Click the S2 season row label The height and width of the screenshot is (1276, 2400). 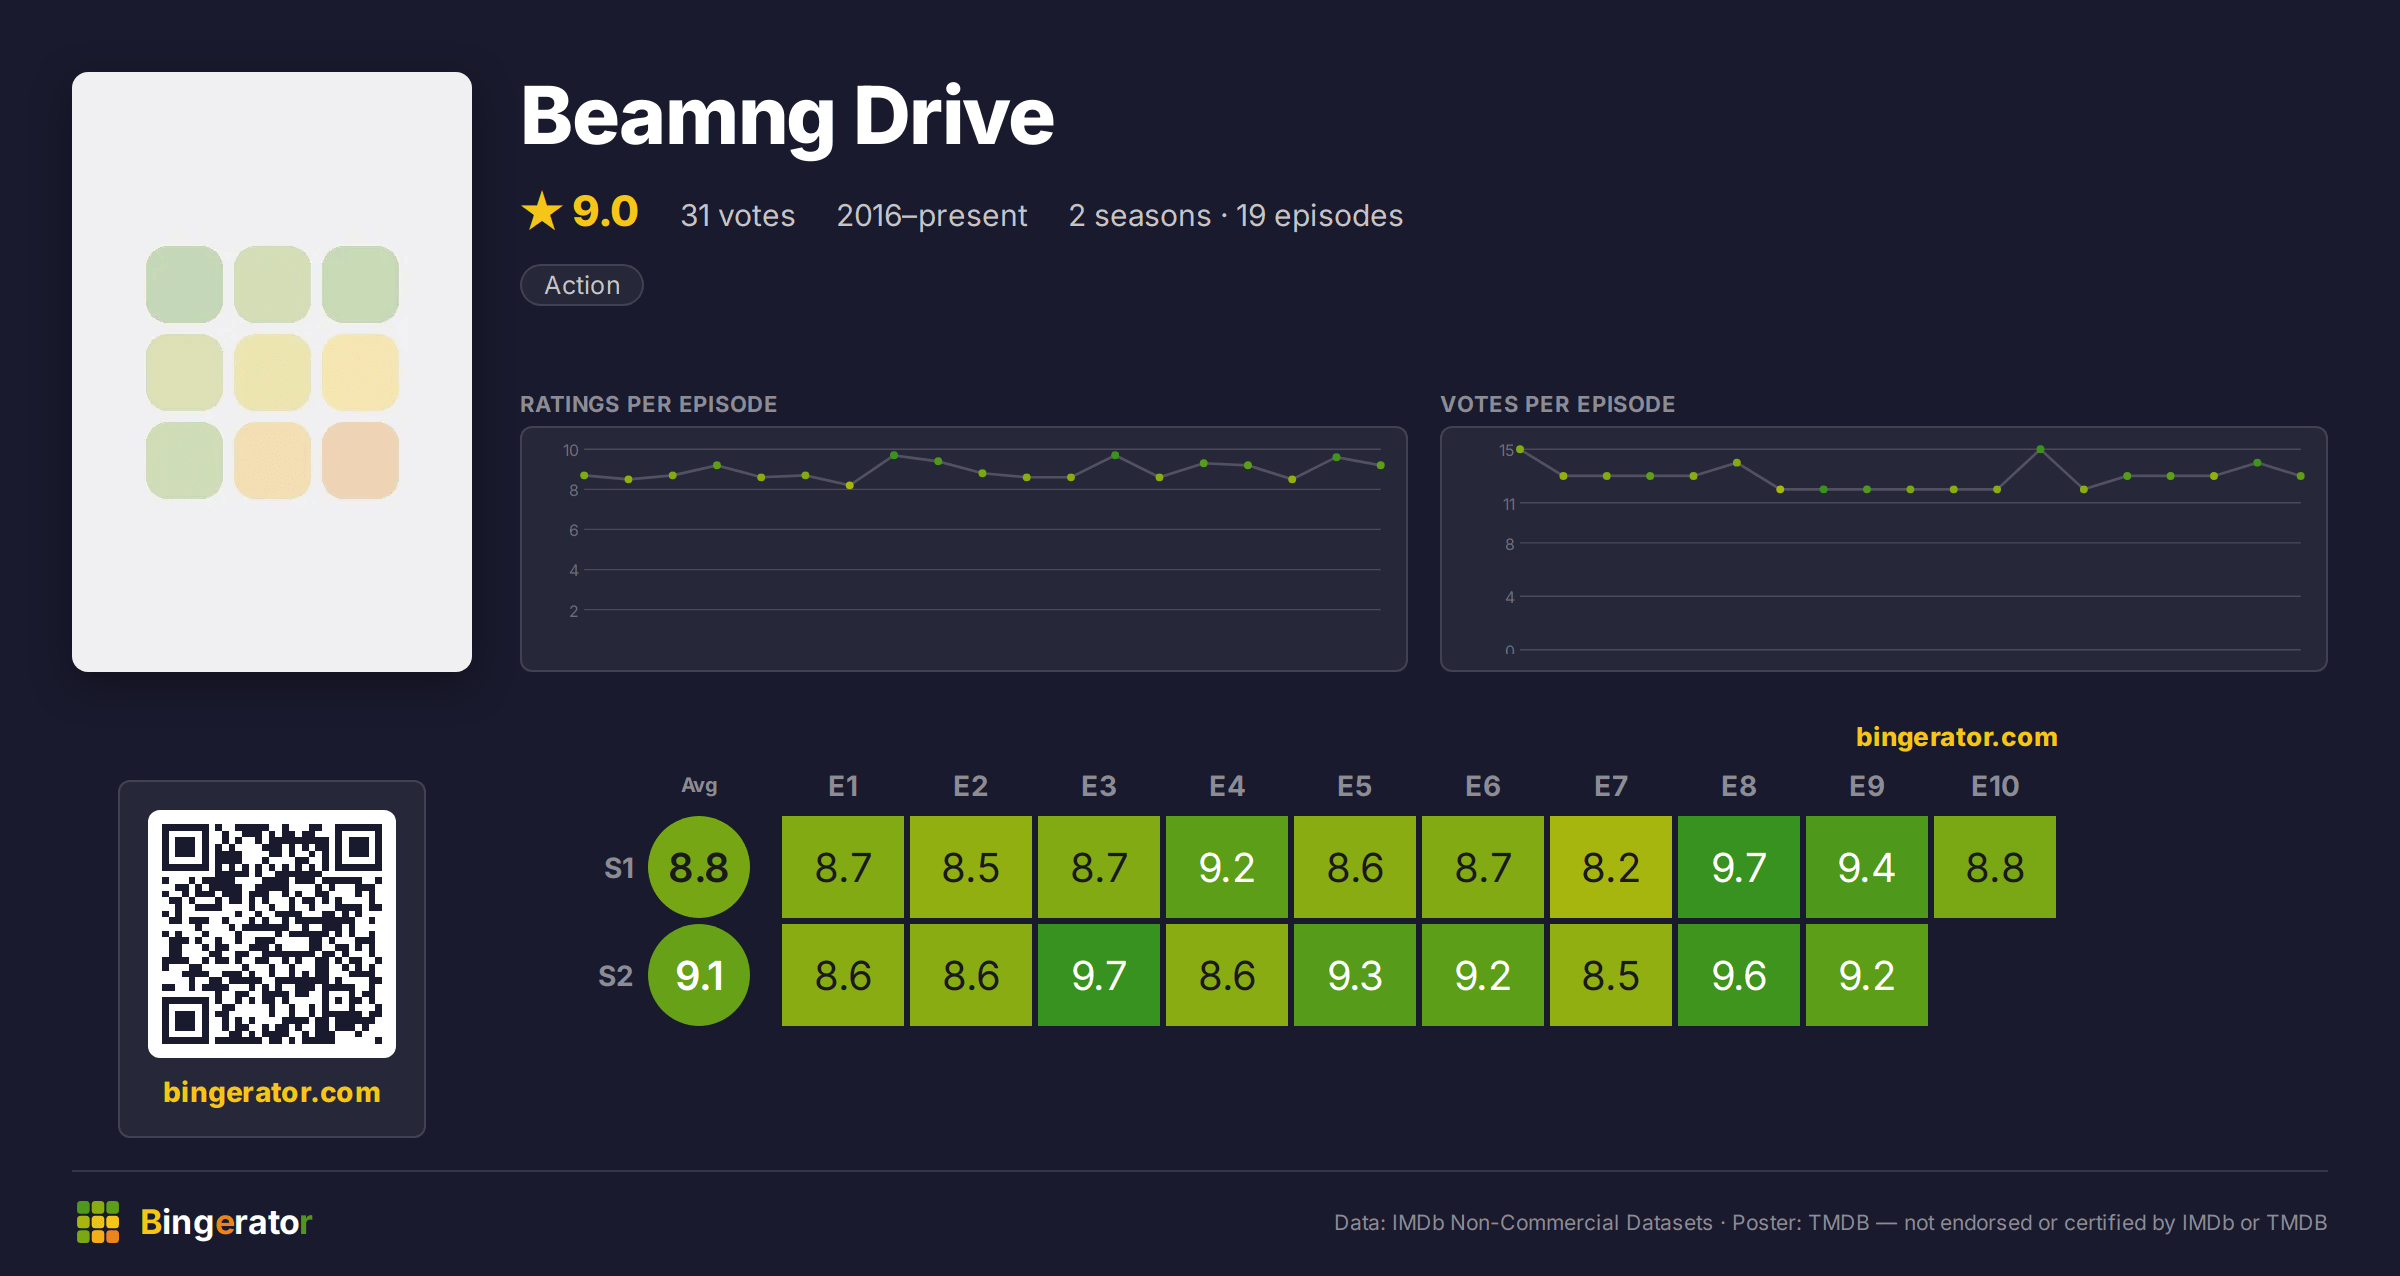616,975
